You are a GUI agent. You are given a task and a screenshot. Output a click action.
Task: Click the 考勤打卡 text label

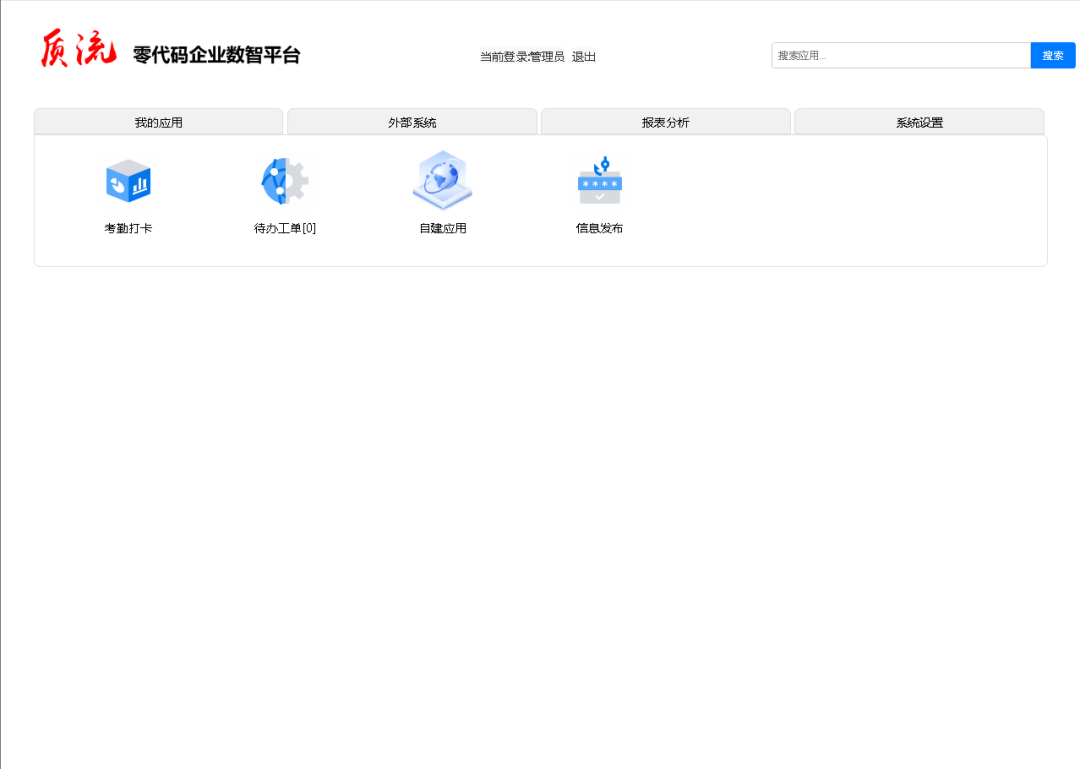pos(128,228)
